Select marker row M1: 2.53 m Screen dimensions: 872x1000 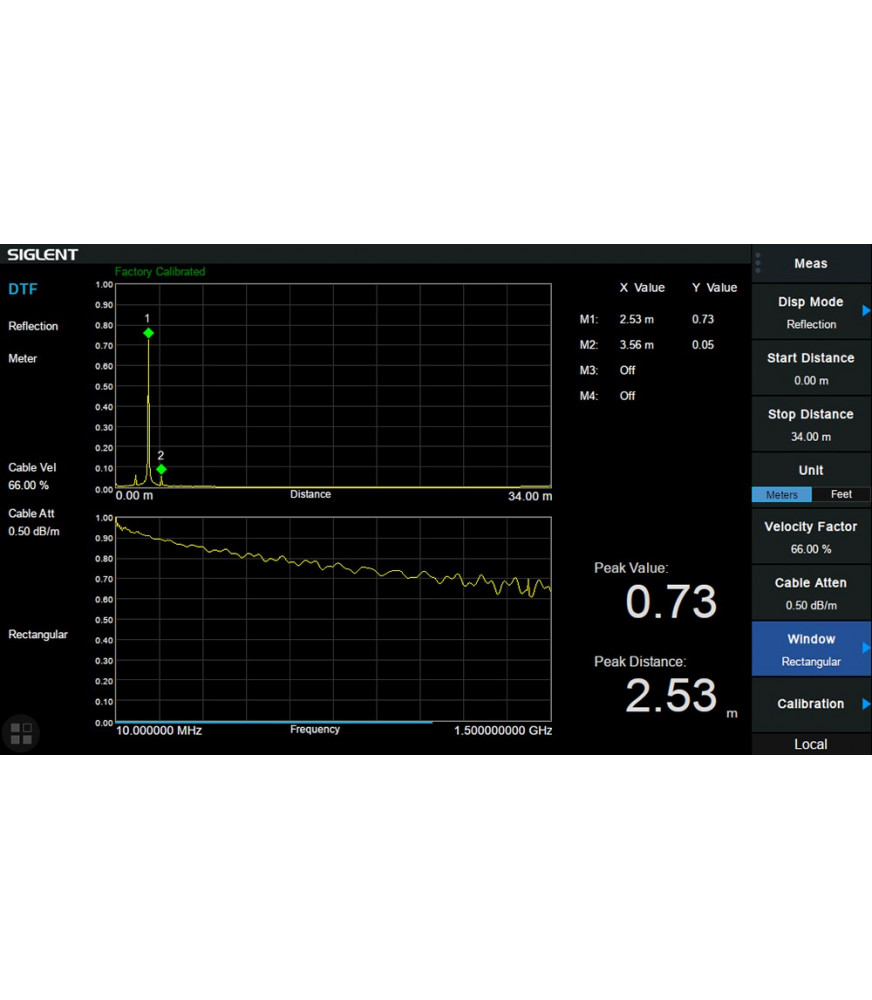pos(647,319)
